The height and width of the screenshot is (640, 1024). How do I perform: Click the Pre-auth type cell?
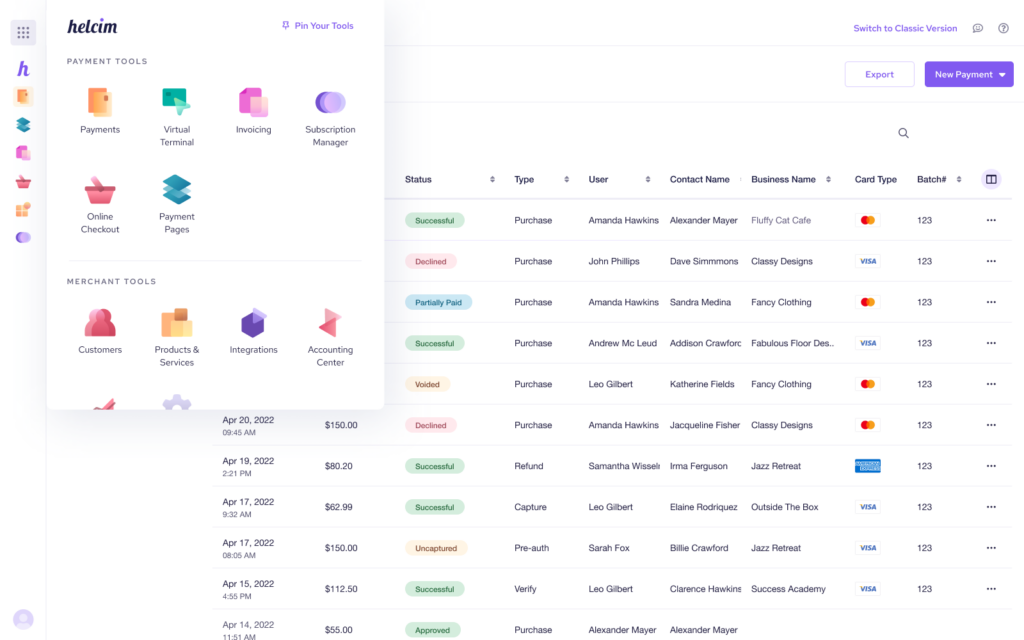click(x=532, y=548)
